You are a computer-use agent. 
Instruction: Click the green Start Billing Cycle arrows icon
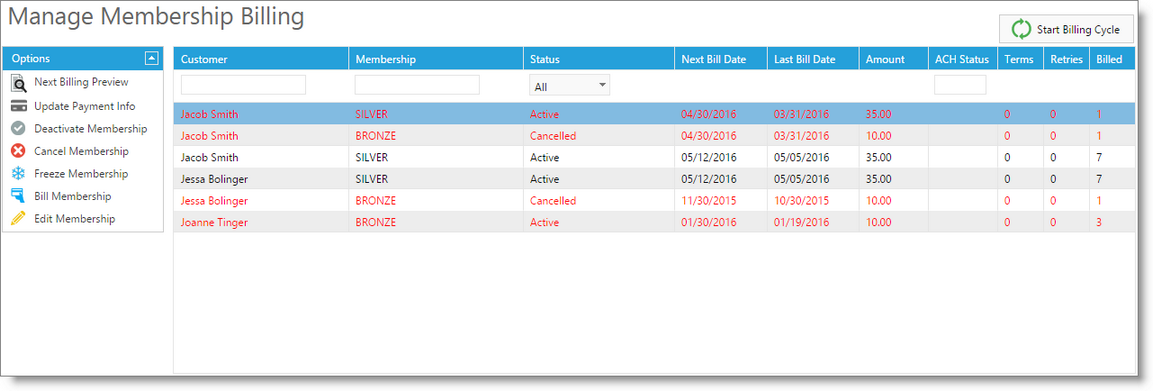pyautogui.click(x=1021, y=29)
